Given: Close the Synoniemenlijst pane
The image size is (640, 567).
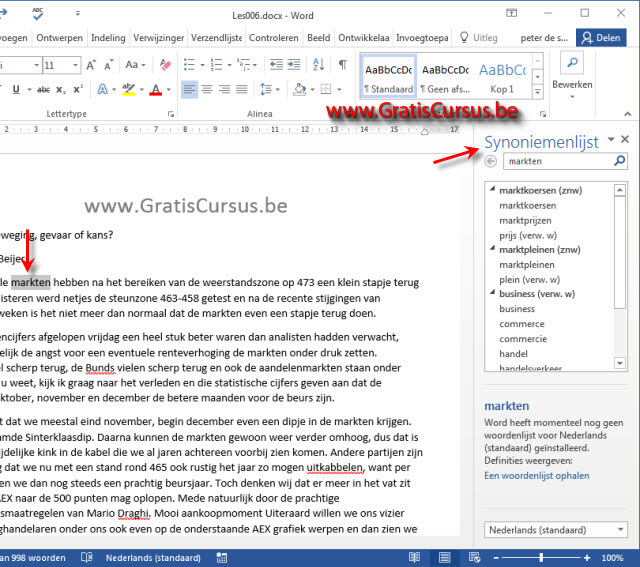Looking at the screenshot, I should pyautogui.click(x=624, y=139).
